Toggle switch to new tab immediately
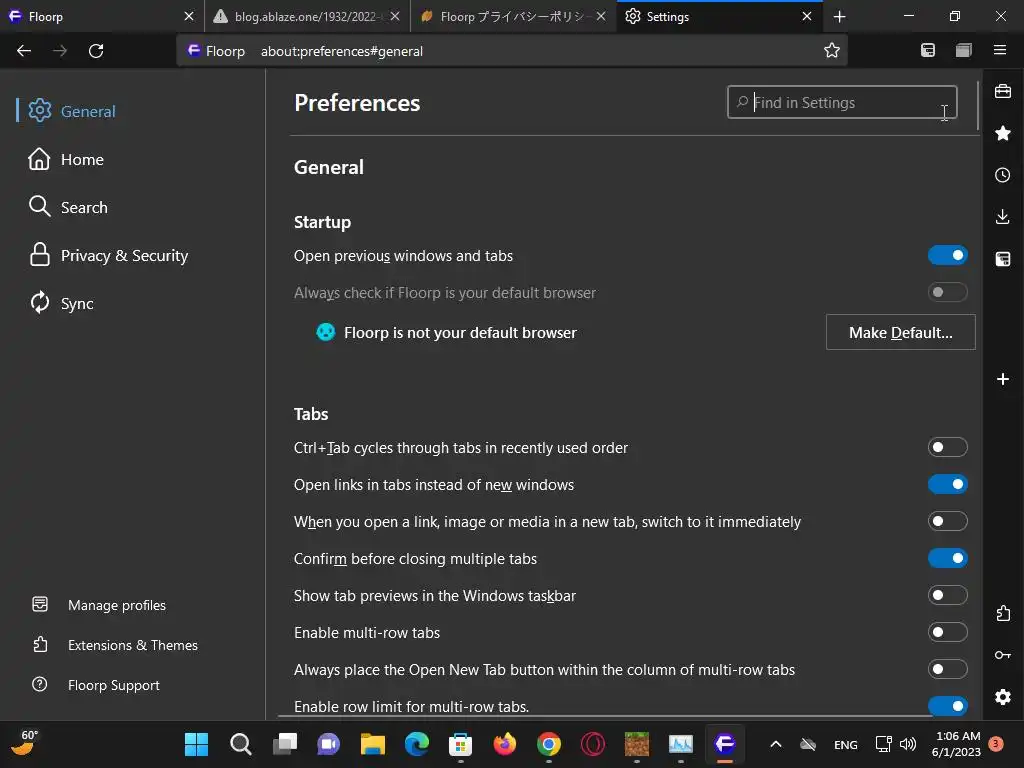Image resolution: width=1024 pixels, height=768 pixels. point(948,521)
